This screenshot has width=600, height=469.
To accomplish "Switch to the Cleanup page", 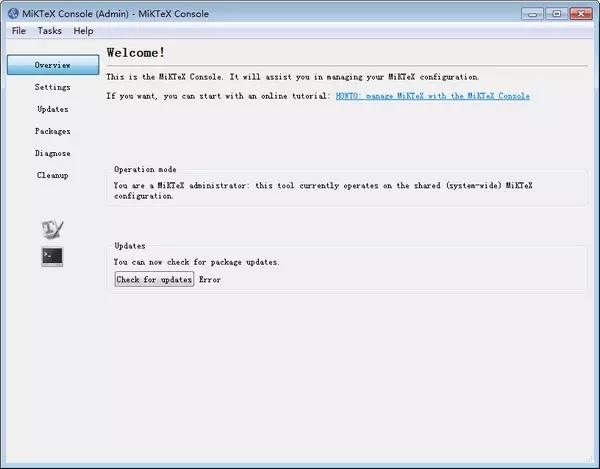I will click(x=53, y=175).
